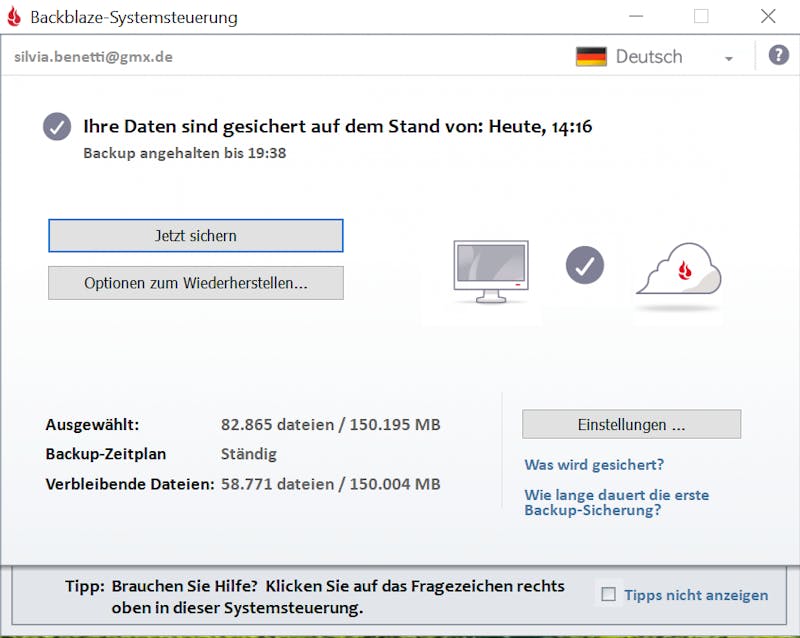Click the computer monitor illustration
This screenshot has height=638, width=800.
pos(491,272)
